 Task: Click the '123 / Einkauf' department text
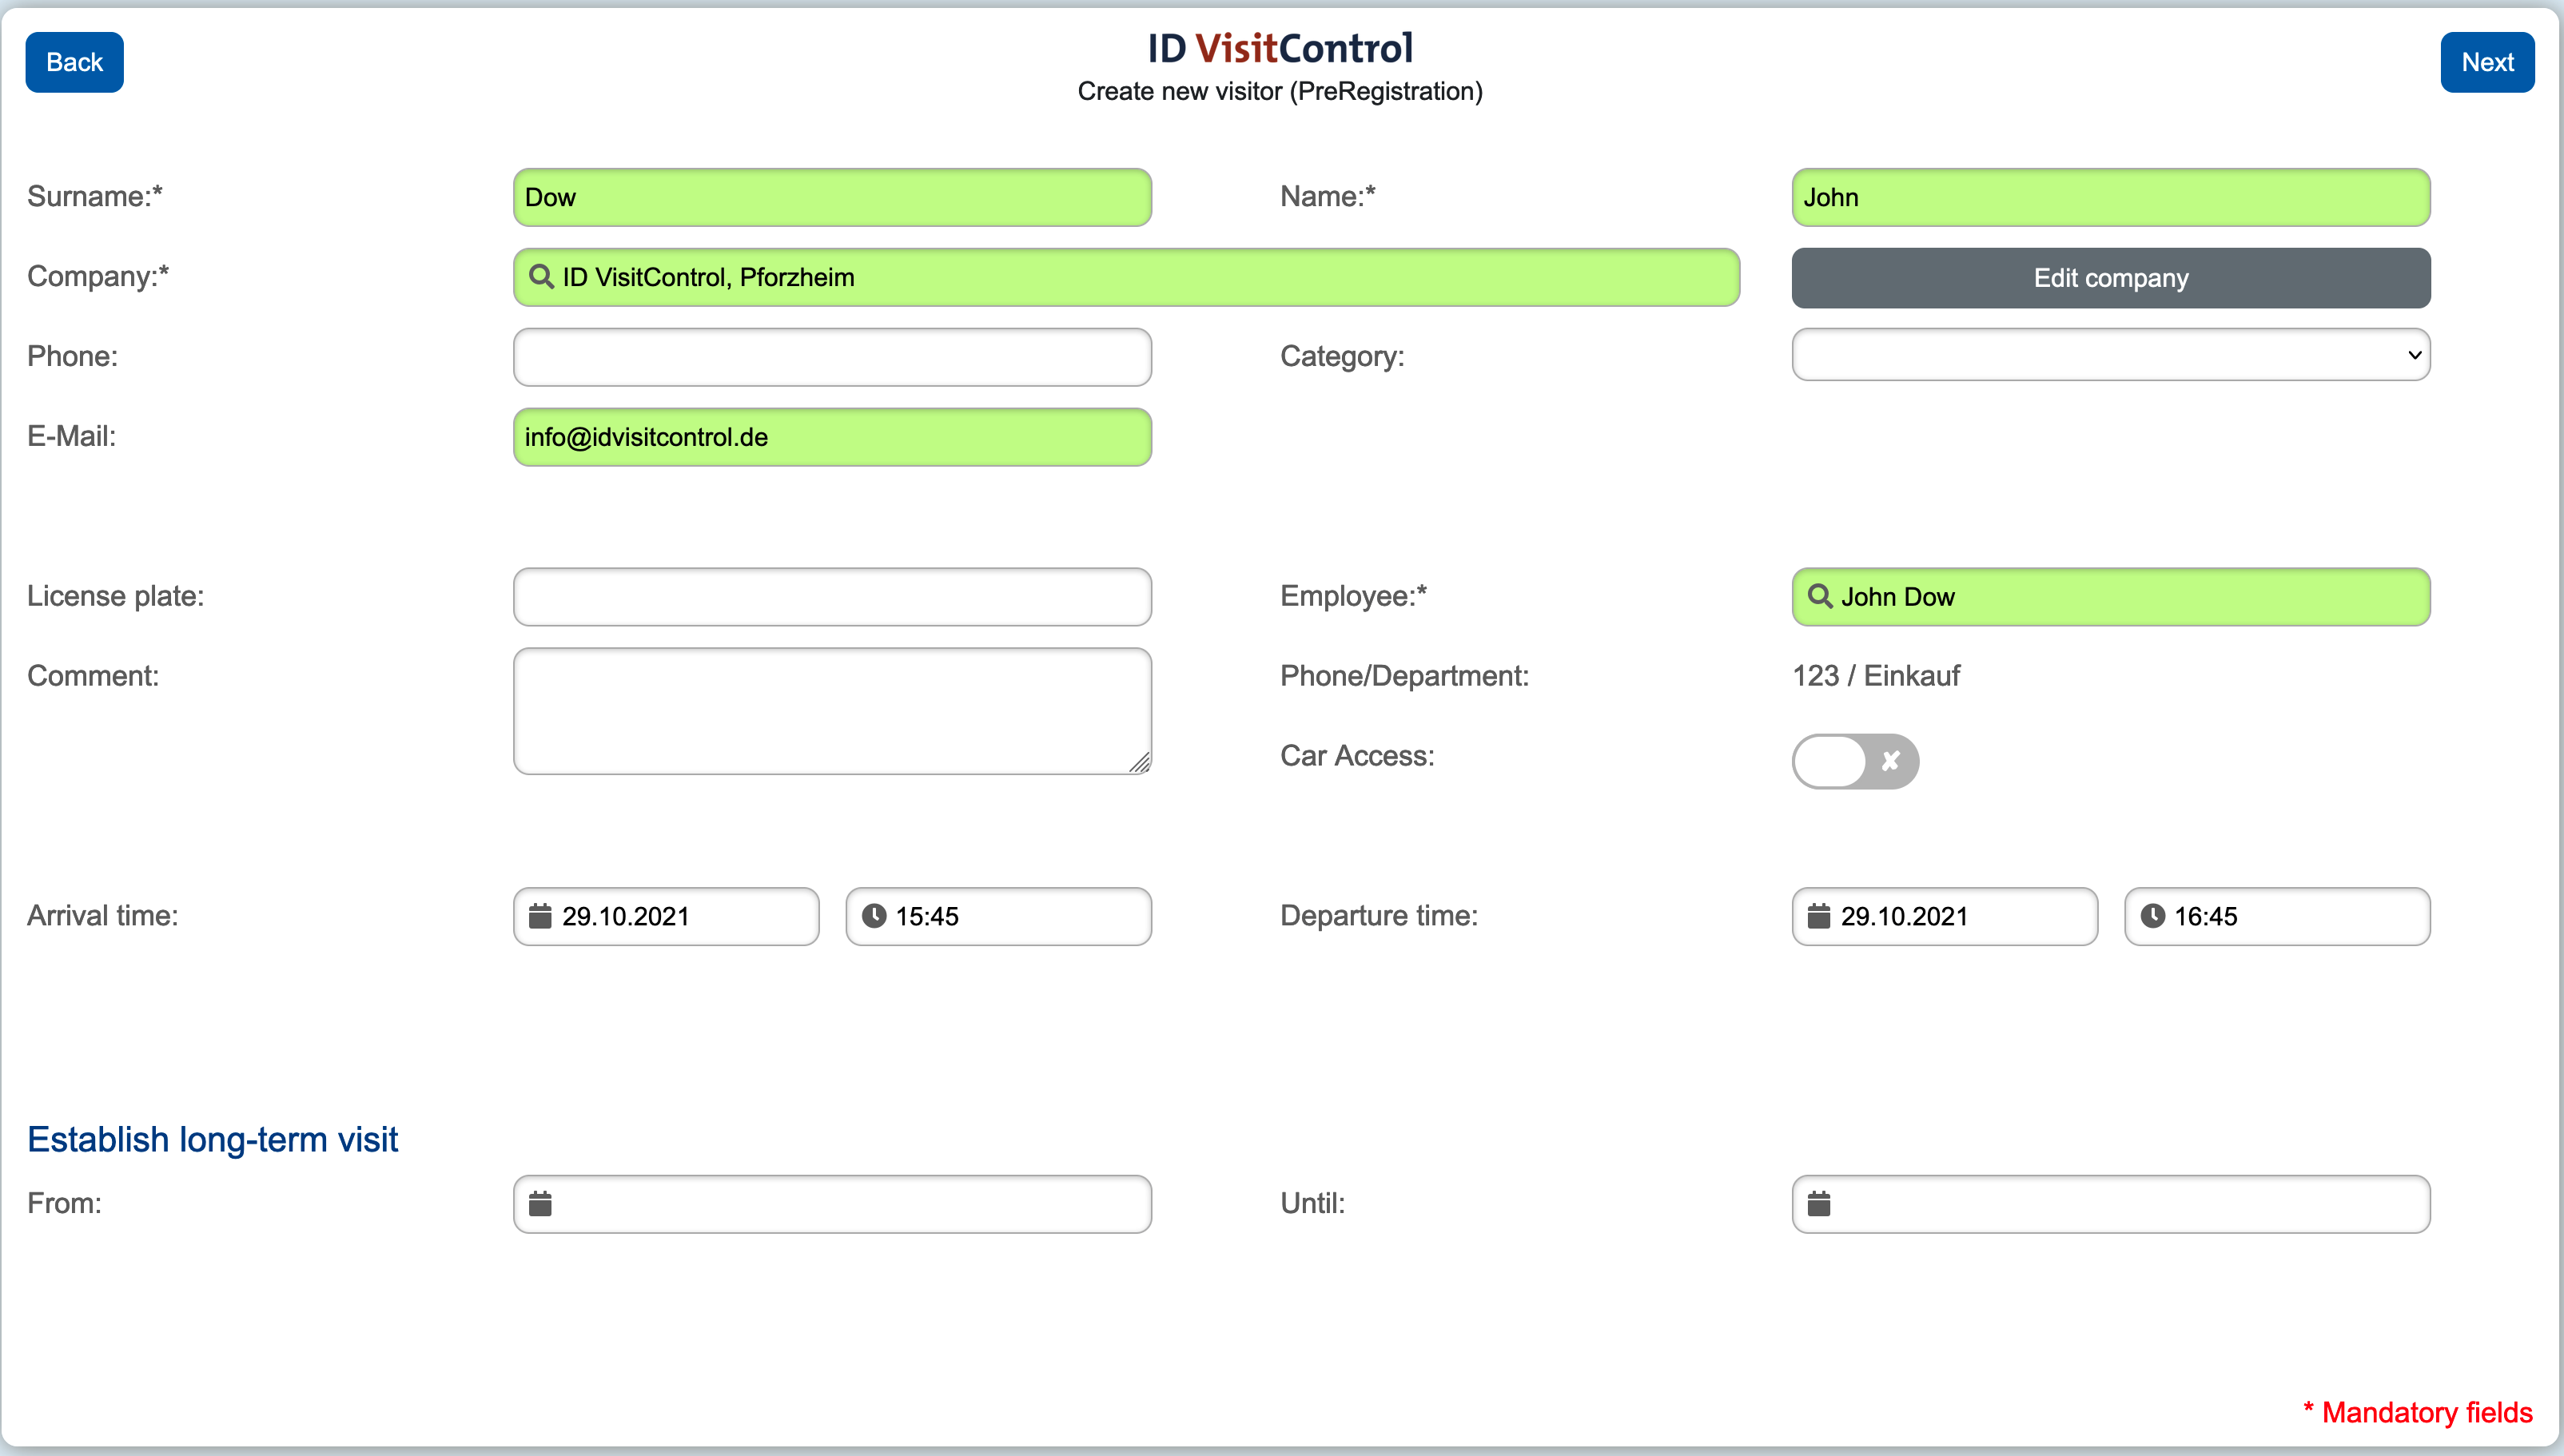(x=1876, y=676)
